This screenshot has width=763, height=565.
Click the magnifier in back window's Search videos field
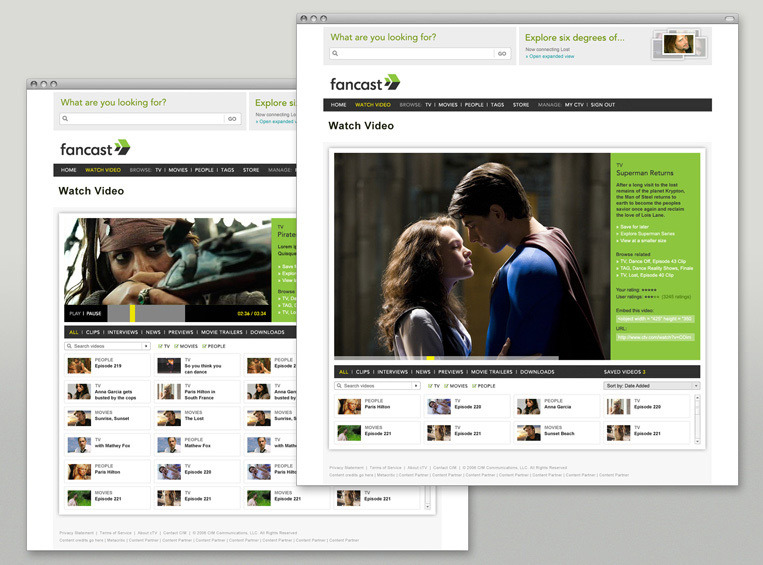click(x=70, y=346)
